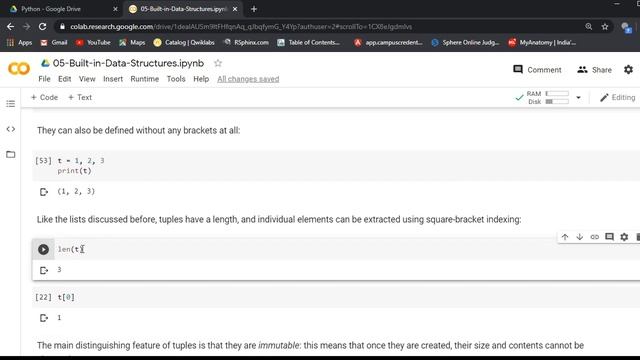Add a new Code cell

(x=44, y=98)
